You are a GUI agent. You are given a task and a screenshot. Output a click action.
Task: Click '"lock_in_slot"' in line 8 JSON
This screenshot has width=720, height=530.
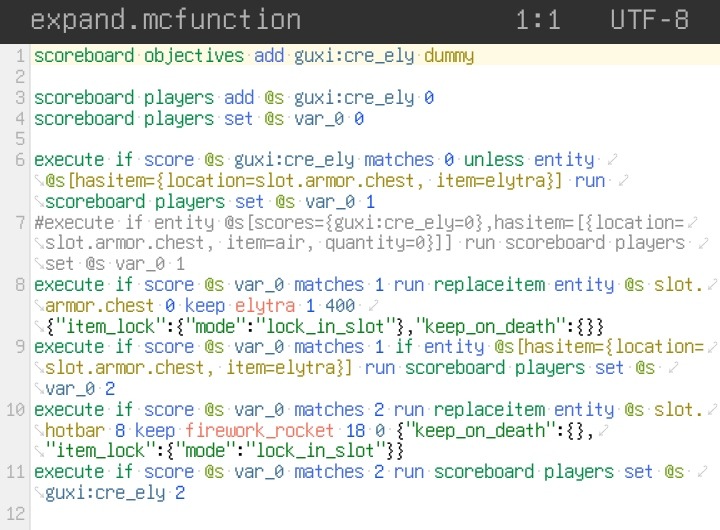point(325,327)
